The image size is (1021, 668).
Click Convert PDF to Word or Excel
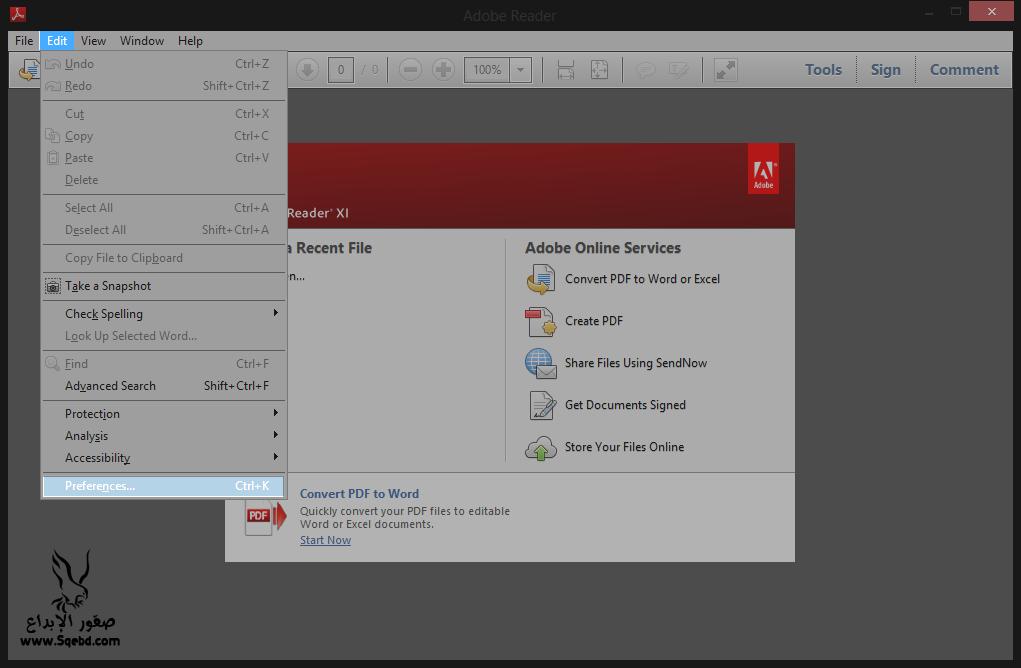642,279
